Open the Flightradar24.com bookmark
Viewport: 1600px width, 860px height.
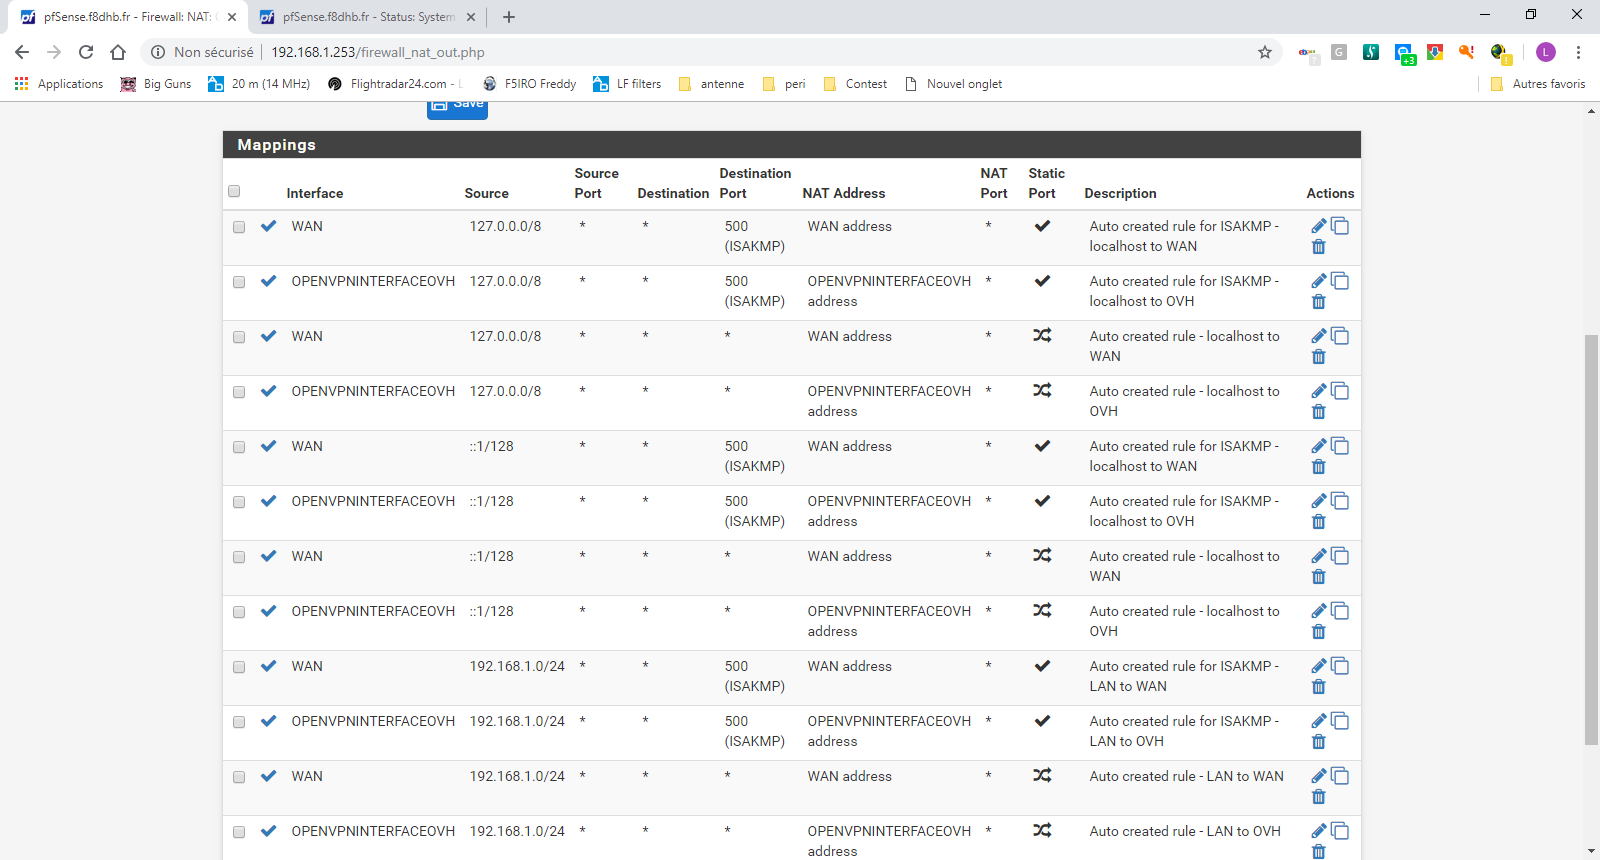click(395, 84)
